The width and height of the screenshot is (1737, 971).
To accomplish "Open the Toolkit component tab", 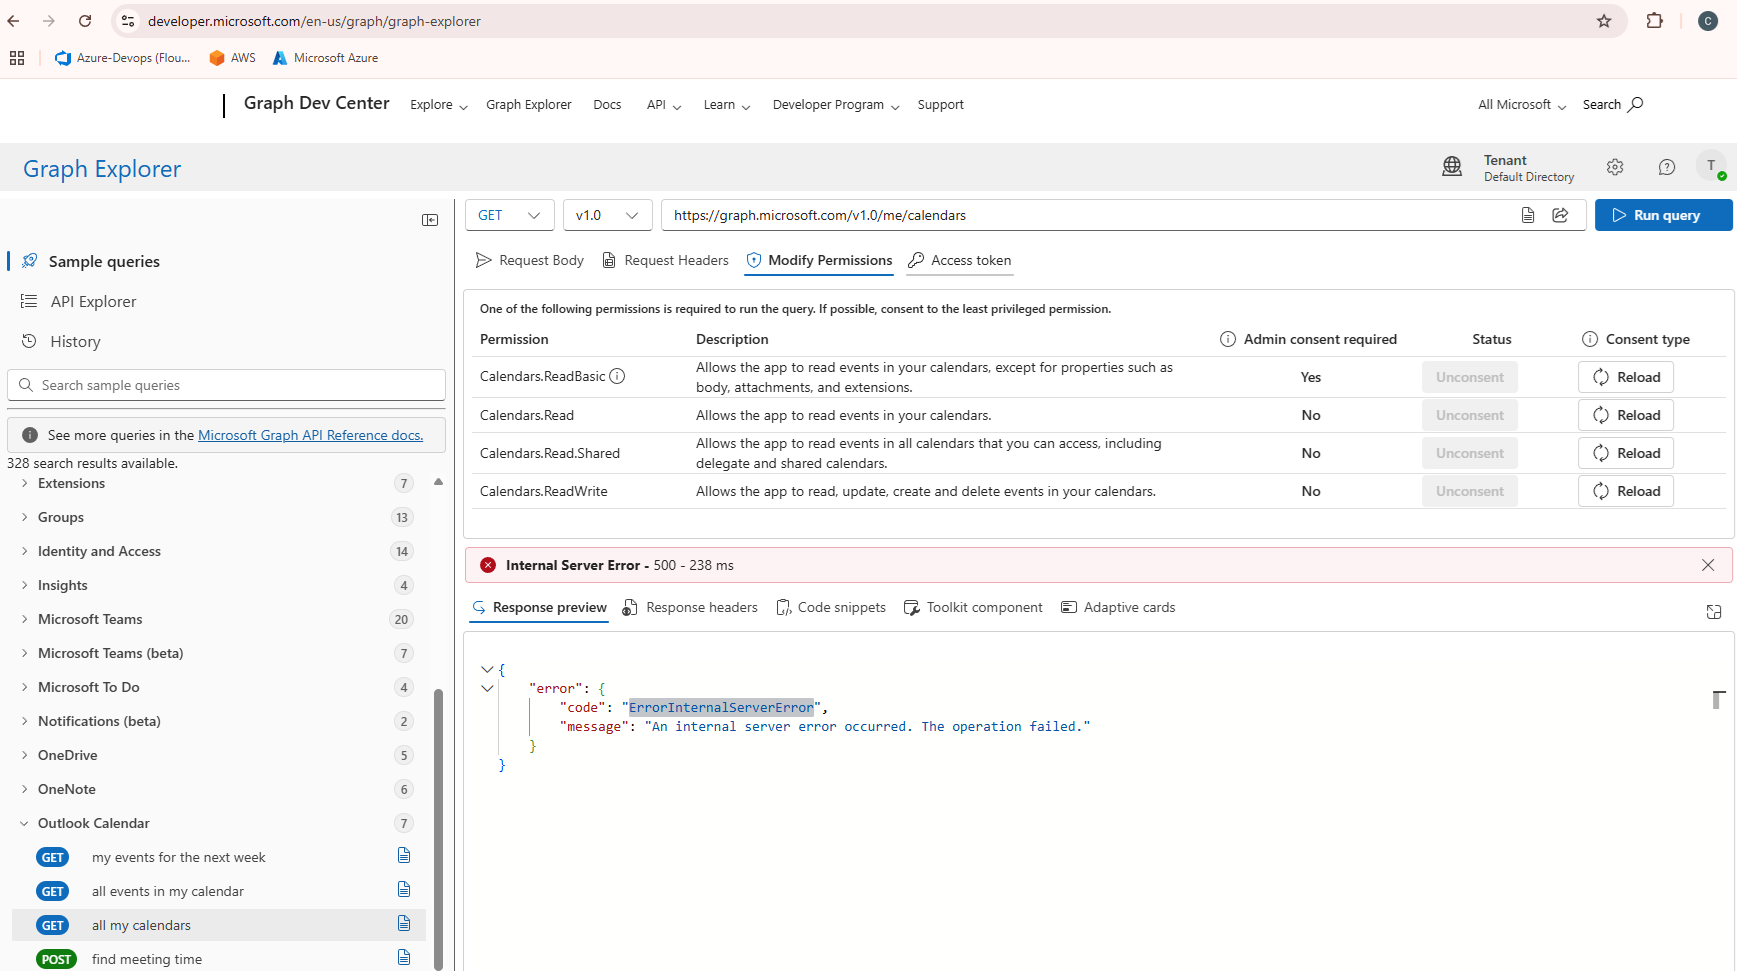I will pyautogui.click(x=973, y=607).
